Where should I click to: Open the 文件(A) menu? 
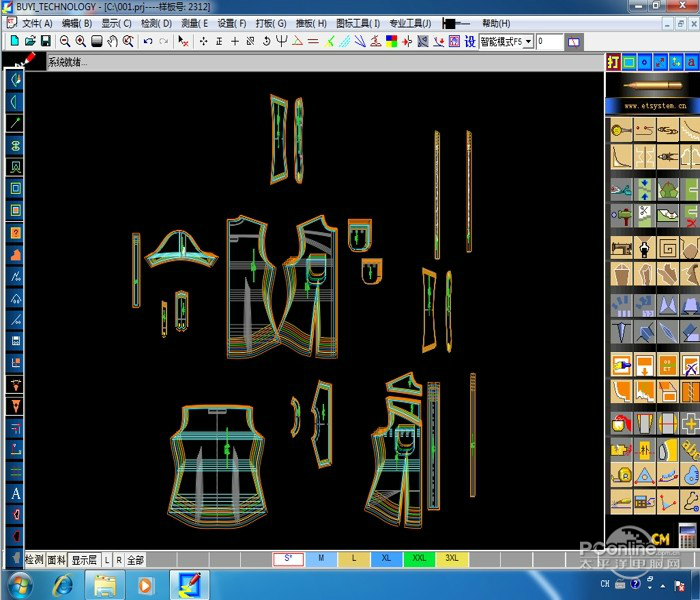(36, 23)
